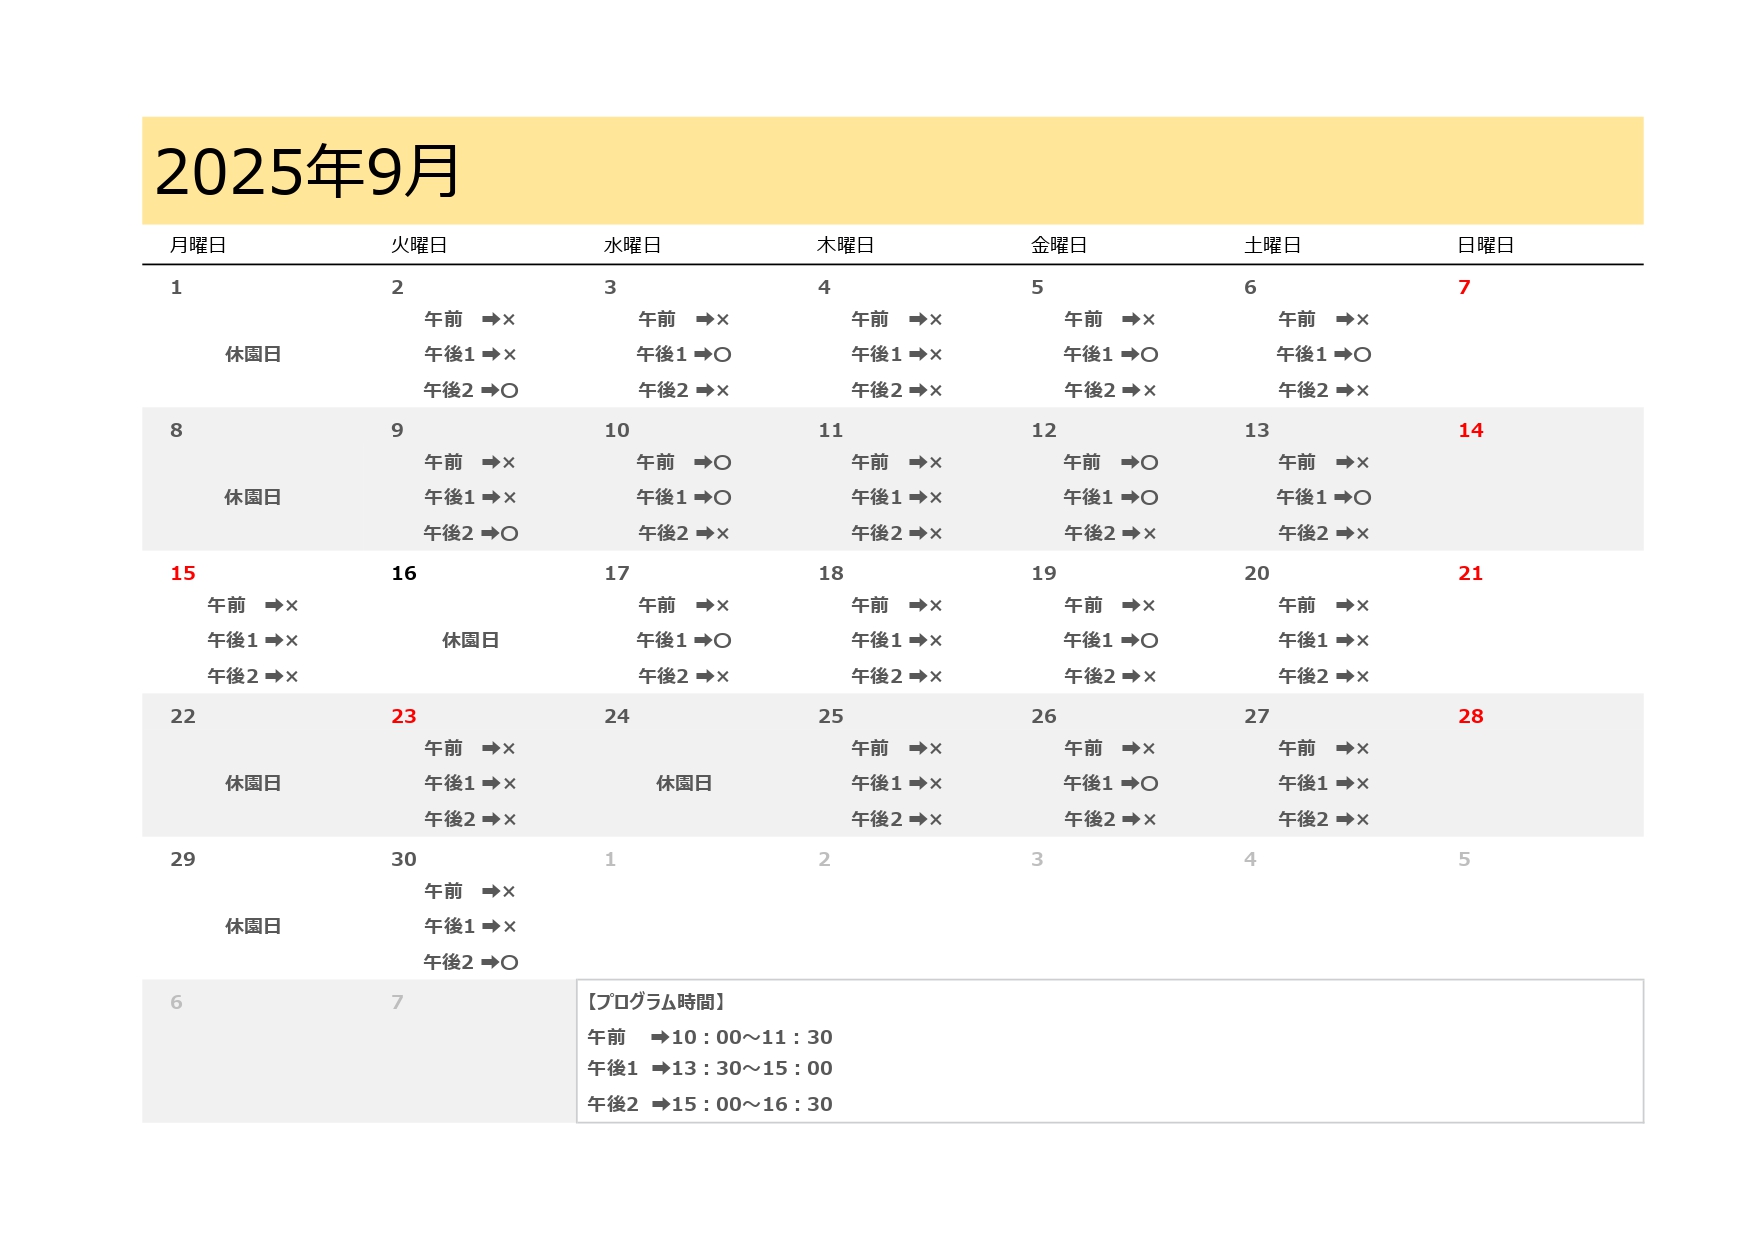Click the date number 30
Viewport: 1754px width, 1240px height.
404,859
